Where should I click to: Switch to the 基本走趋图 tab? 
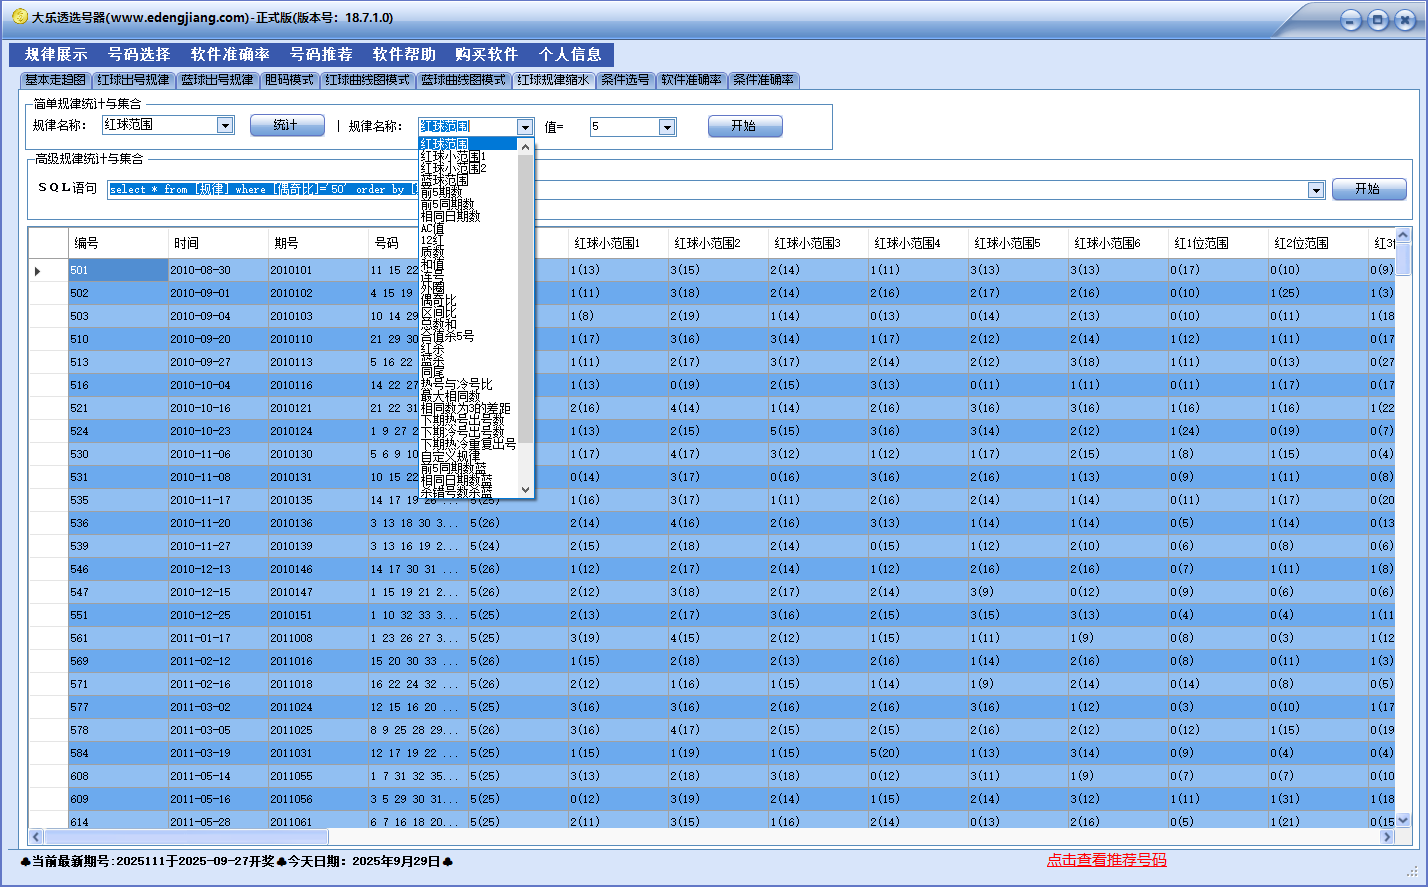56,80
